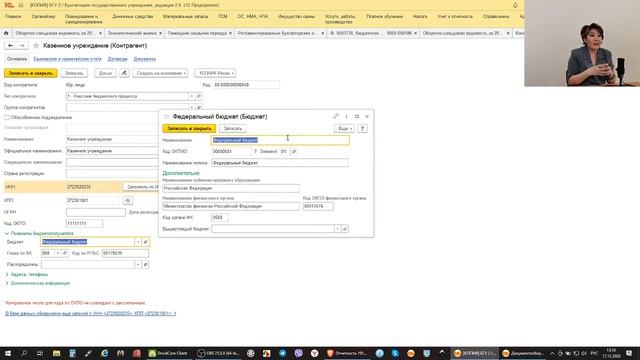The height and width of the screenshot is (360, 640).
Task: Open the duplicate ИНН/КПП records warning link
Action: [91, 313]
